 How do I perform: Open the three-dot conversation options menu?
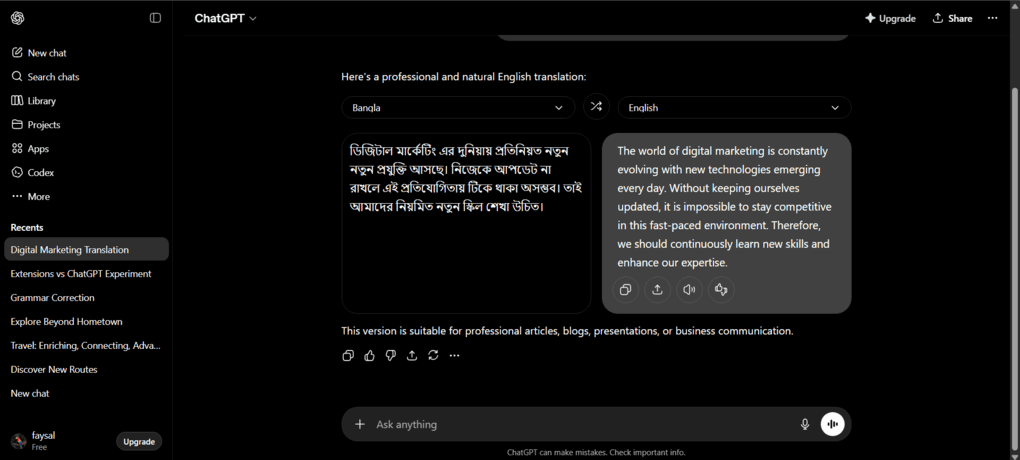tap(992, 18)
